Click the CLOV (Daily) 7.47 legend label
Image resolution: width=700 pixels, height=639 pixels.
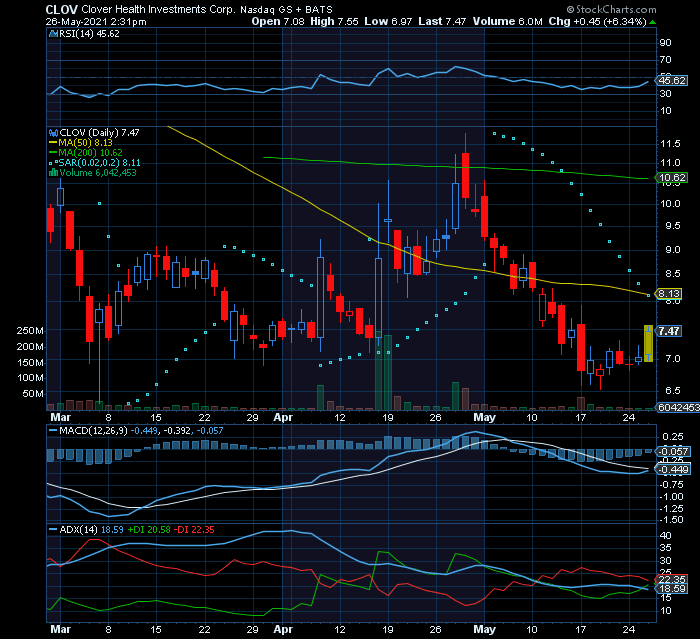pyautogui.click(x=99, y=133)
